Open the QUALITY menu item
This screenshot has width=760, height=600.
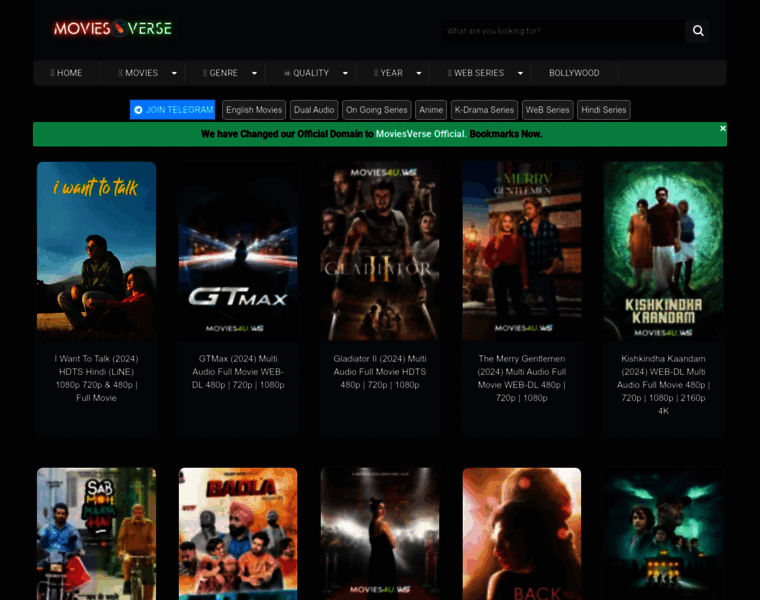coord(306,73)
